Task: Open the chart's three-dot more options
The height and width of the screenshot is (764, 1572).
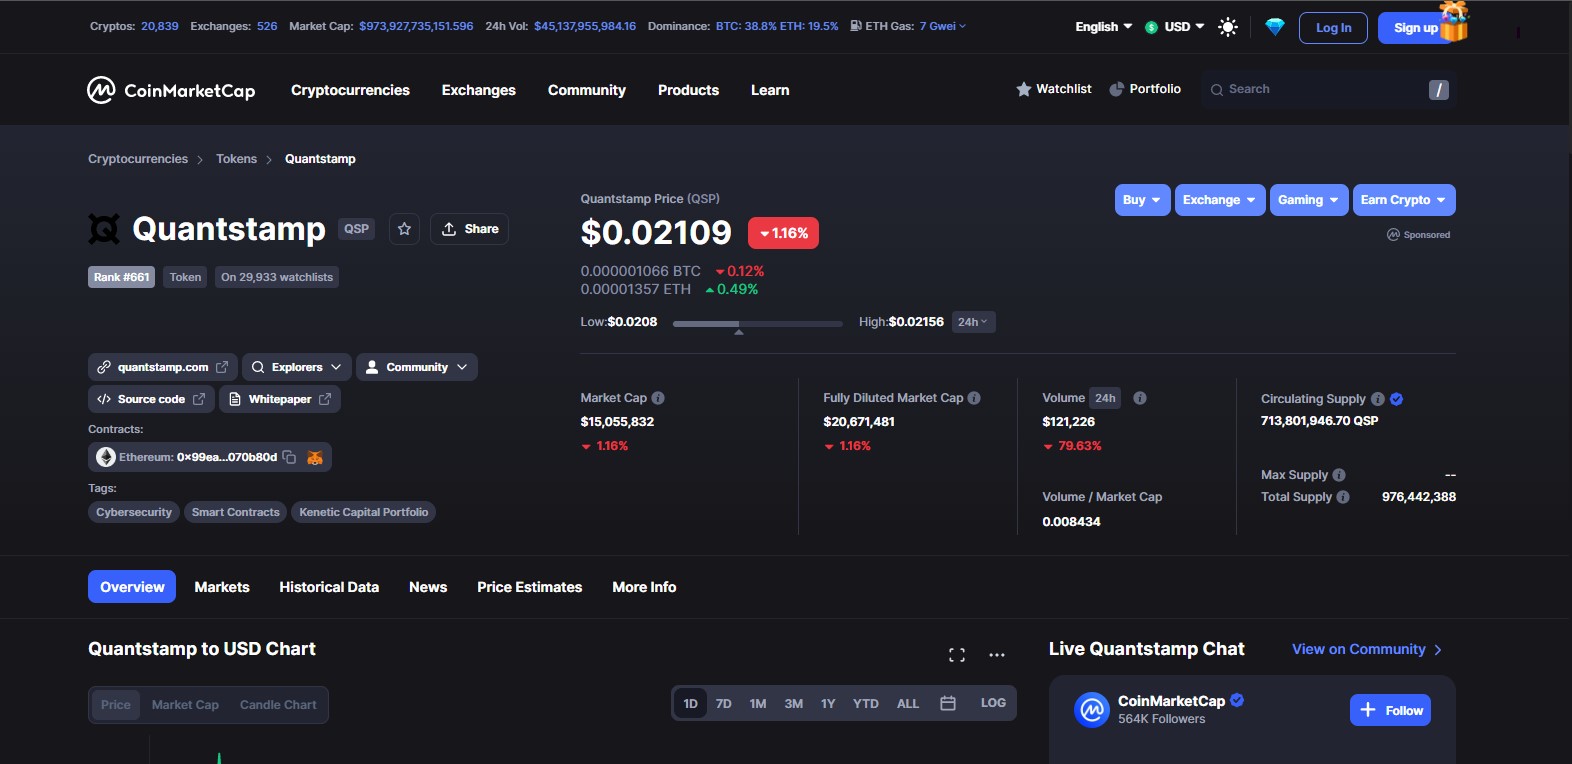Action: [x=997, y=655]
